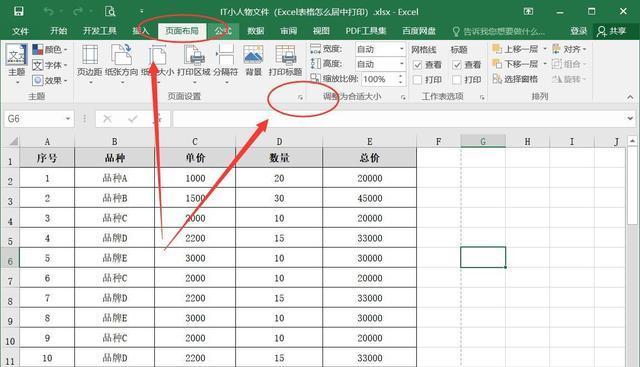Open 效果 theme effects menu
The height and width of the screenshot is (367, 640).
50,80
